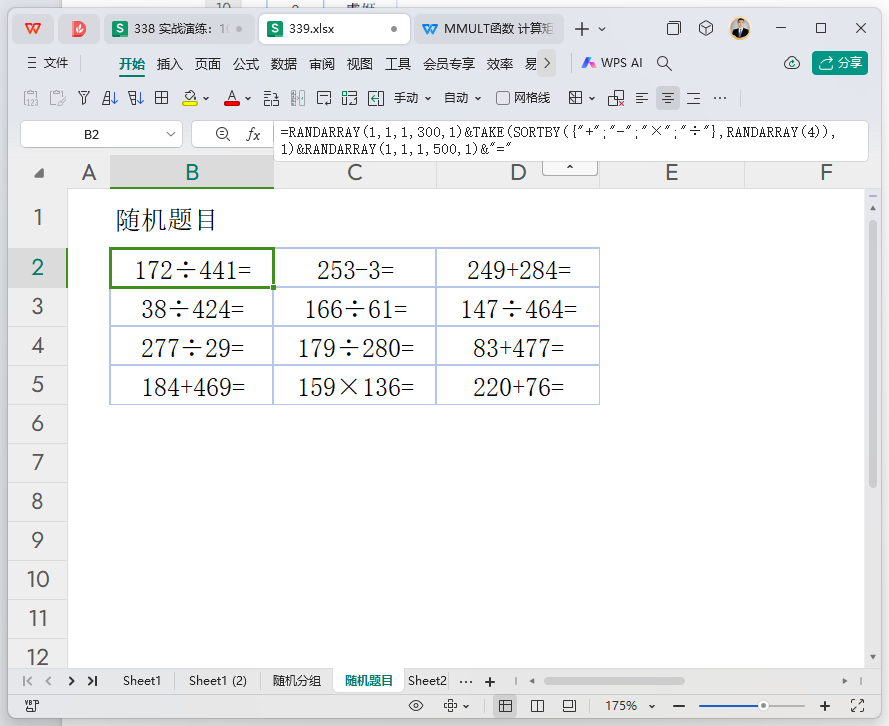This screenshot has height=726, width=889.
Task: Open the View (视图) tab
Action: pyautogui.click(x=360, y=64)
